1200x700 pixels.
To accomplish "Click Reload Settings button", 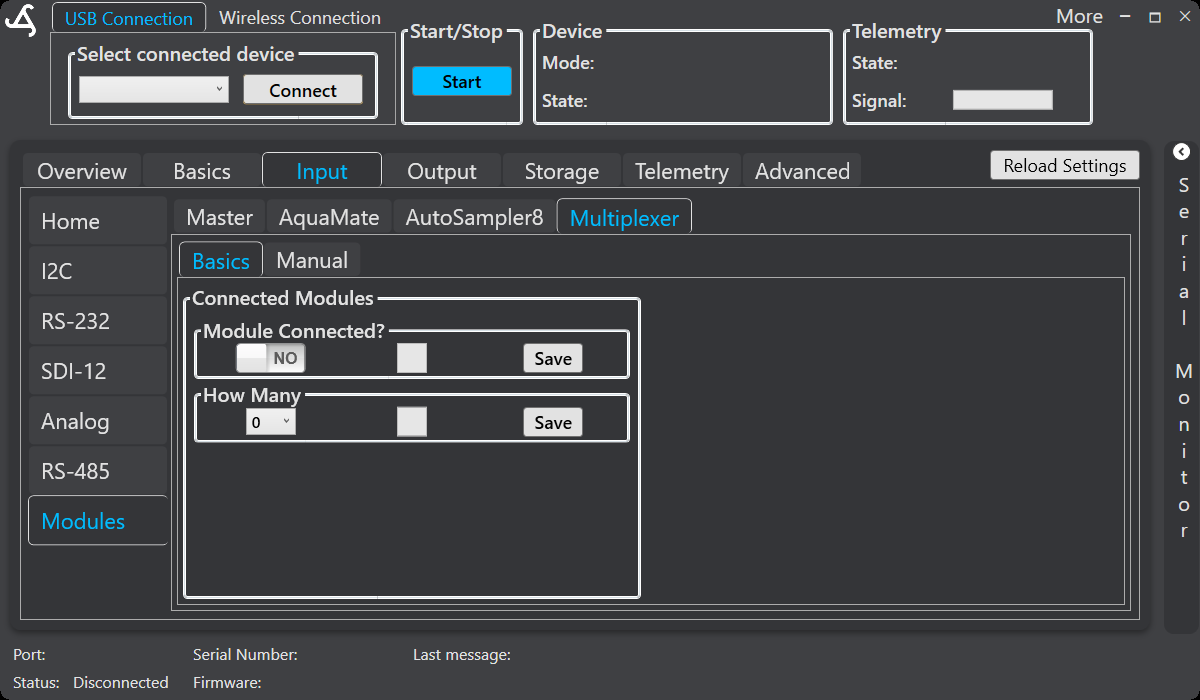I will point(1065,166).
